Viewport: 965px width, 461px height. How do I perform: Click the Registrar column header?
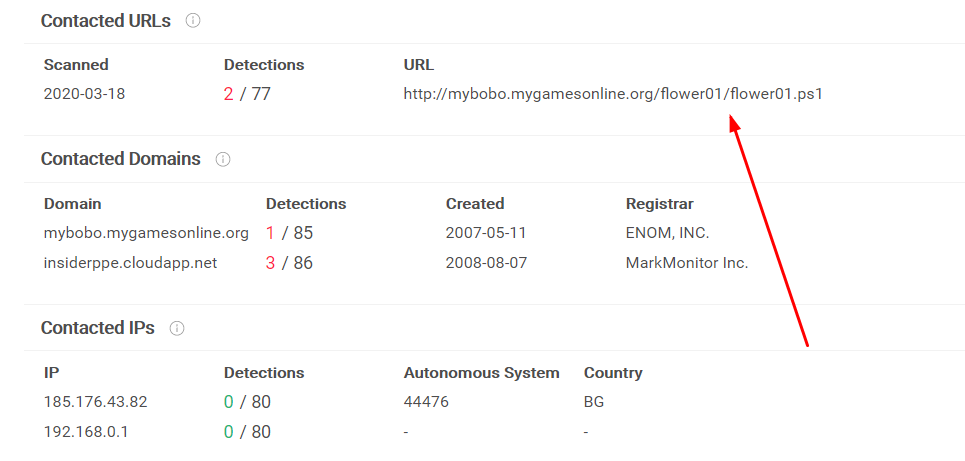coord(660,204)
